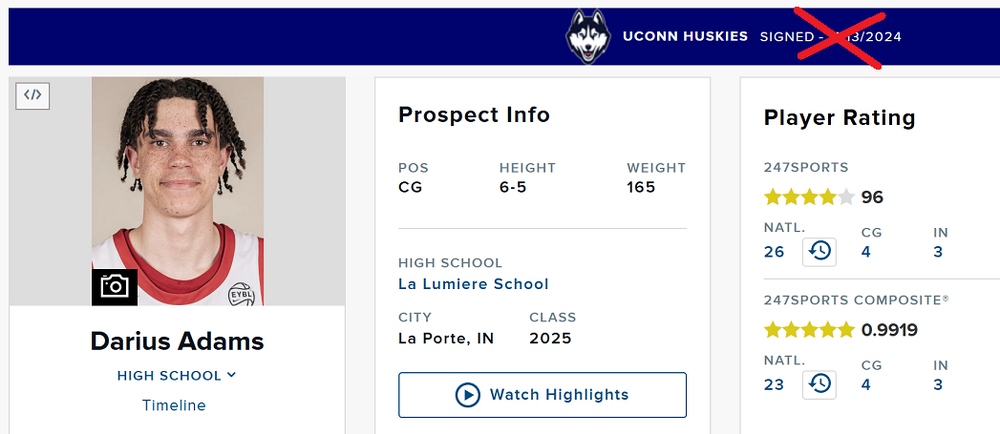Screen dimensions: 1000x434
Task: Open 247Sports Composite ranking history icon
Action: click(x=820, y=383)
